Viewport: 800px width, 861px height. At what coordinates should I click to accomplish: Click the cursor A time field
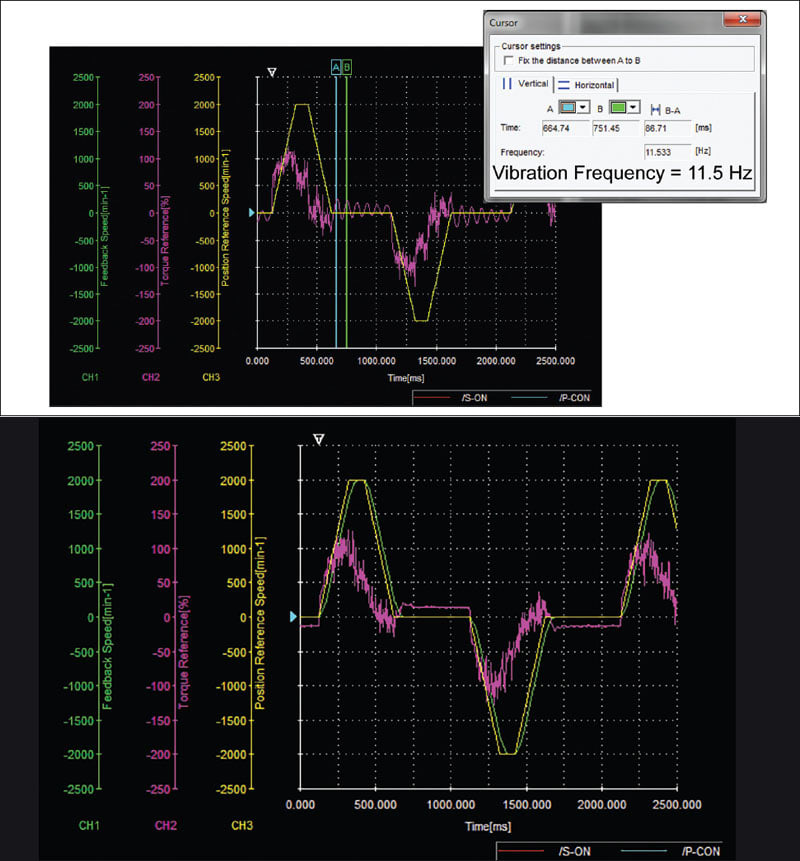(x=565, y=128)
